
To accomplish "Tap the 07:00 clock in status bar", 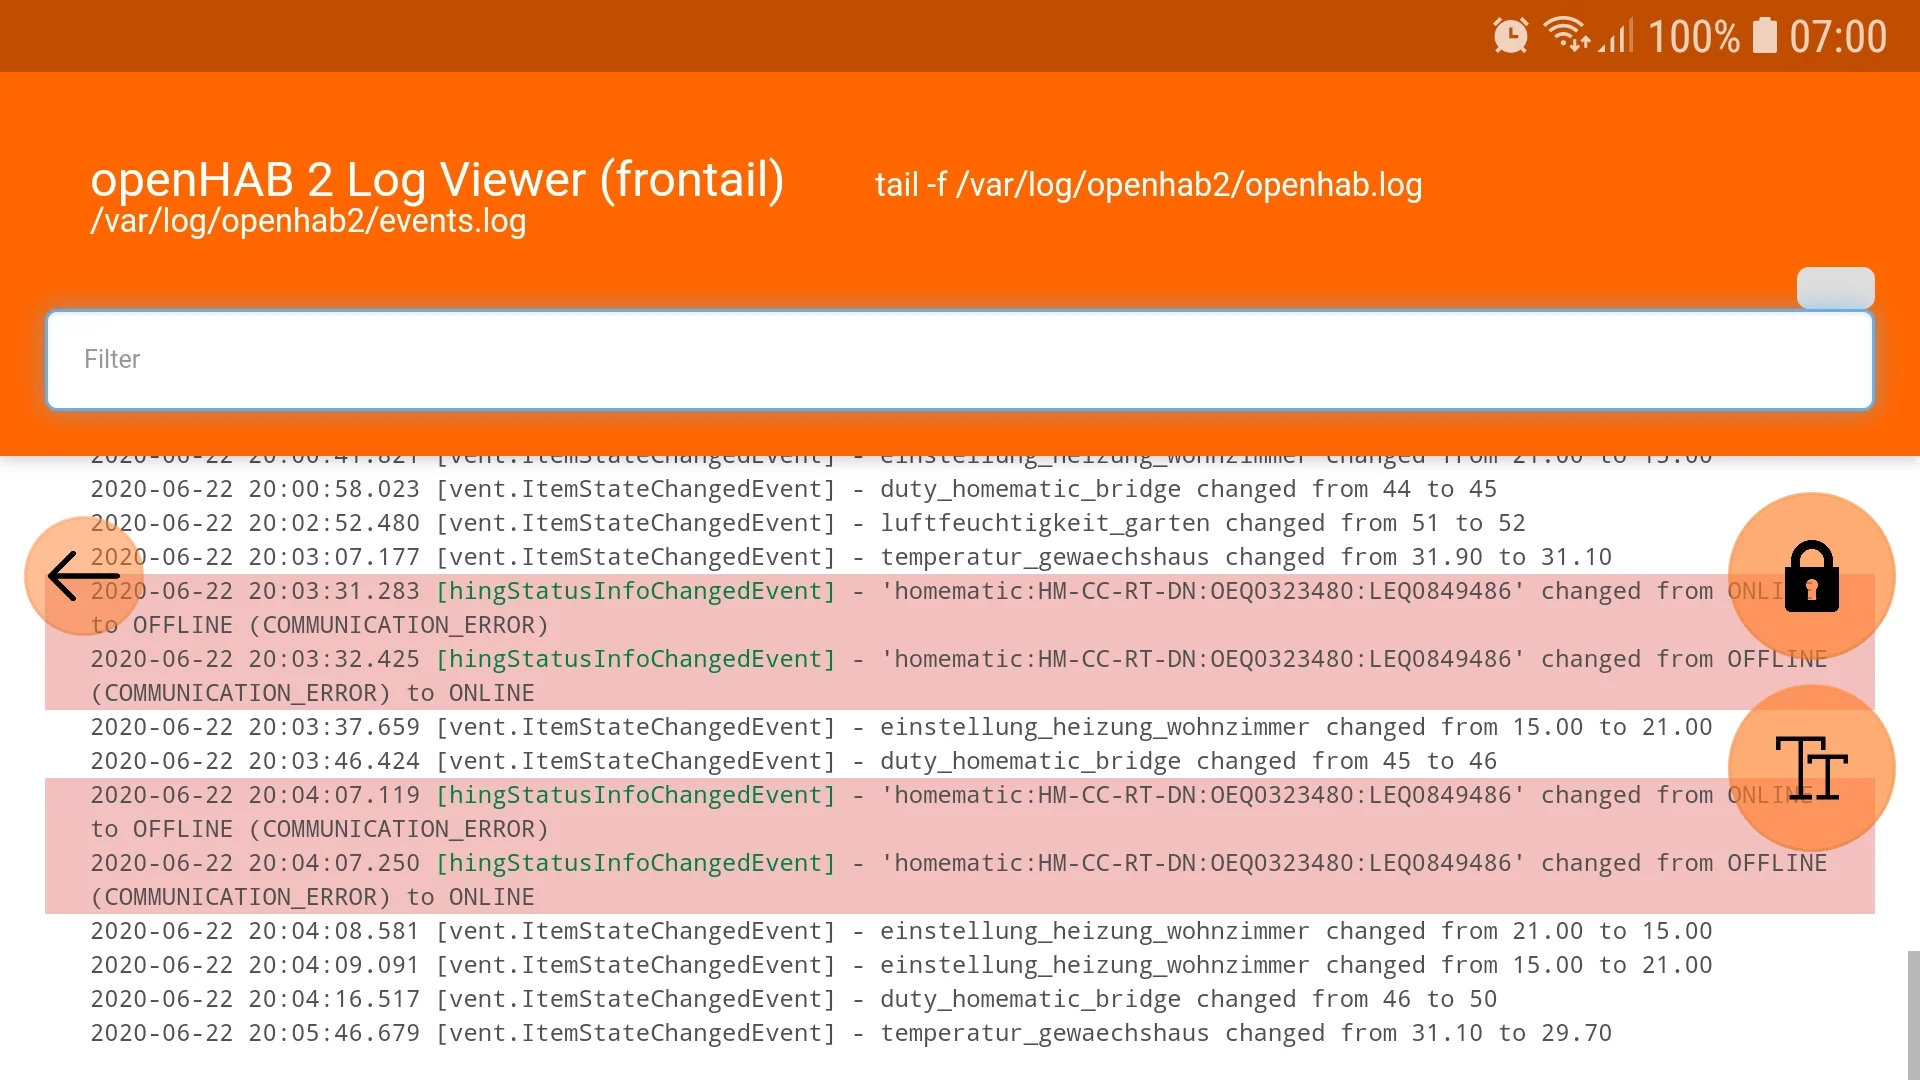I will (1838, 37).
